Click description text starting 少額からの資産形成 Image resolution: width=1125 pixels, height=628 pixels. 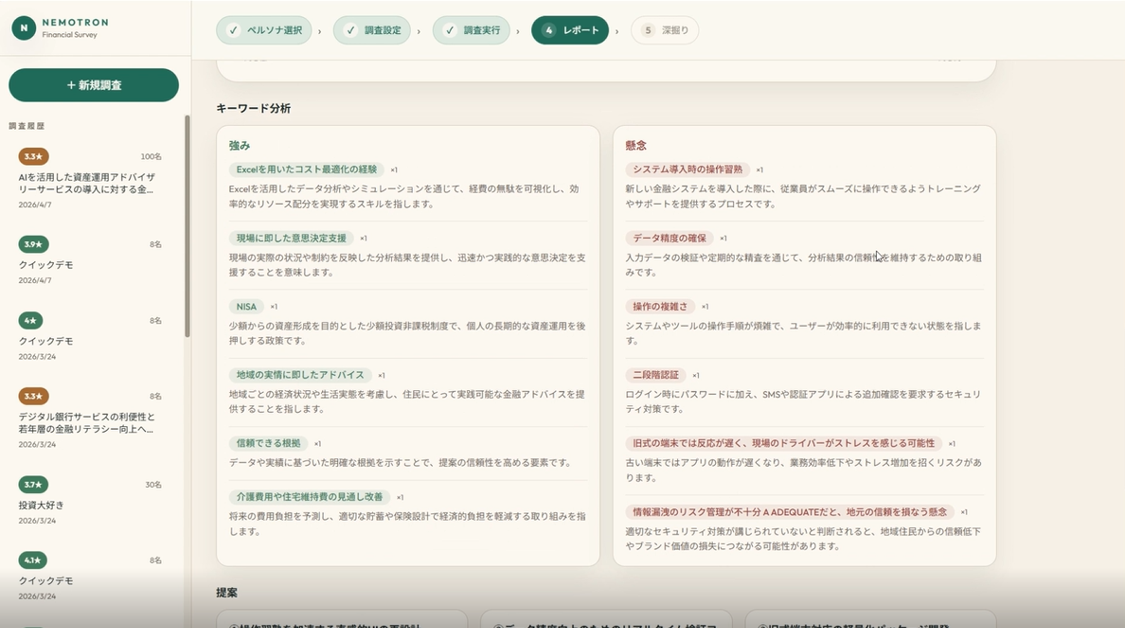tap(407, 333)
